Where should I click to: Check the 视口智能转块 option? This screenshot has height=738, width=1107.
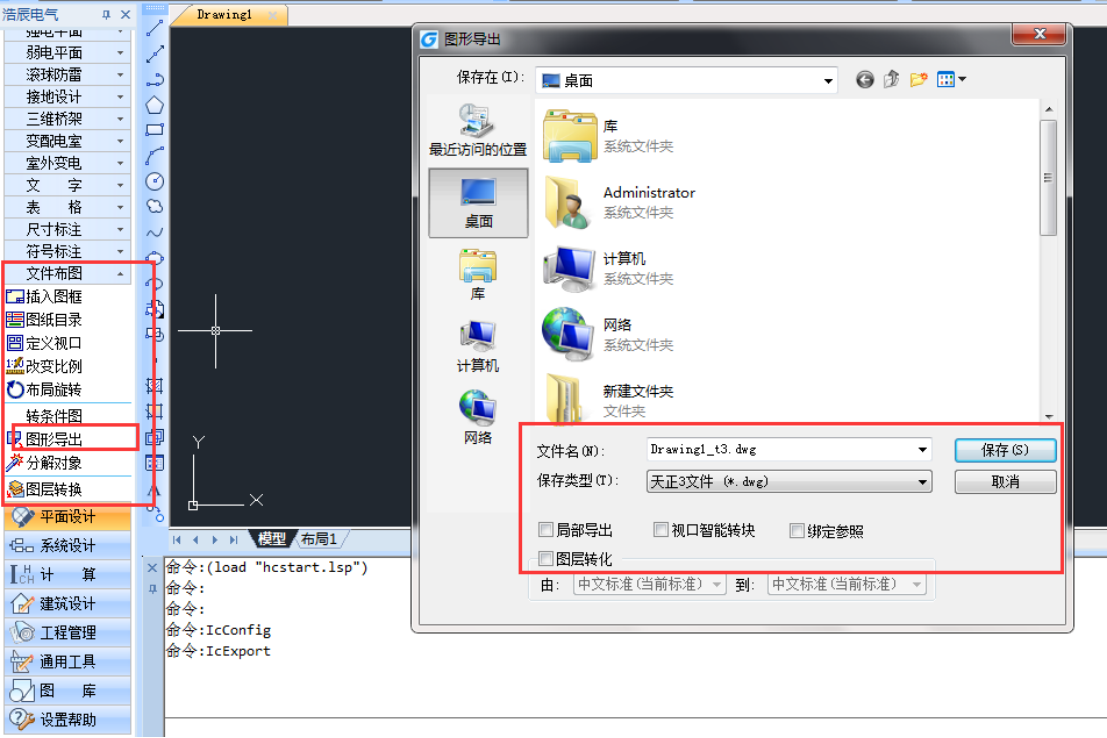661,530
